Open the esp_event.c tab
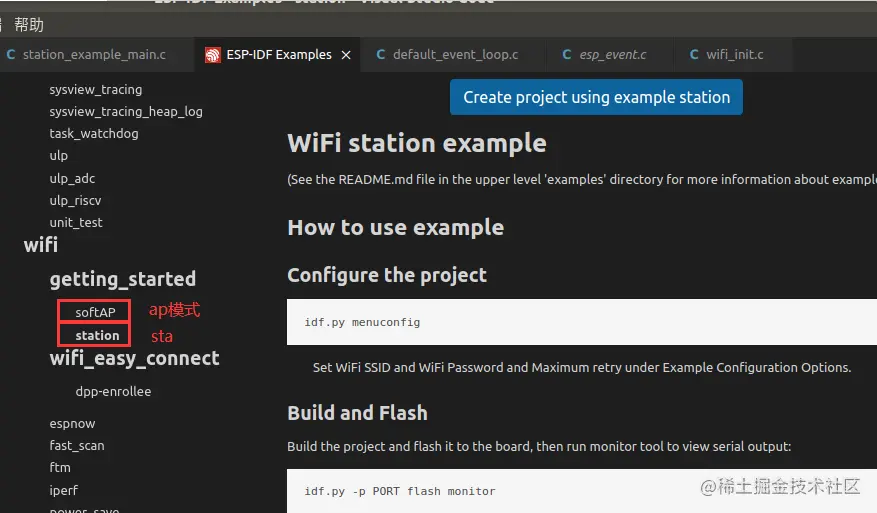 tap(613, 55)
